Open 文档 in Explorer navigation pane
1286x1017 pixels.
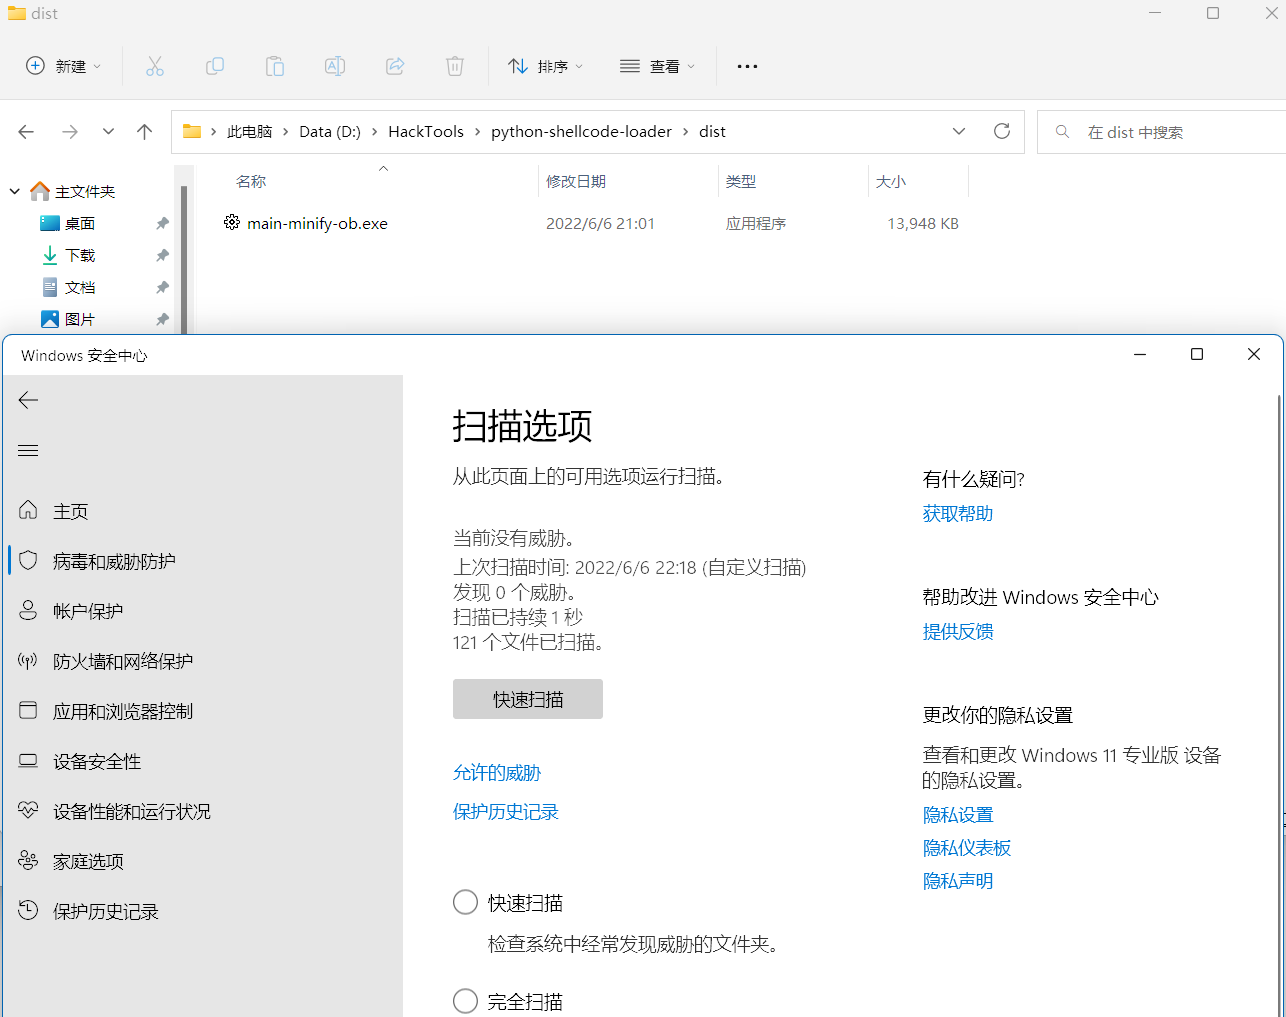[x=80, y=288]
